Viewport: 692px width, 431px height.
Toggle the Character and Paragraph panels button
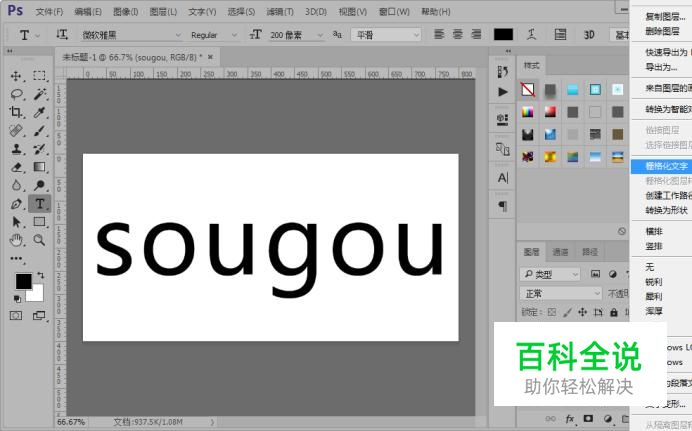point(560,34)
